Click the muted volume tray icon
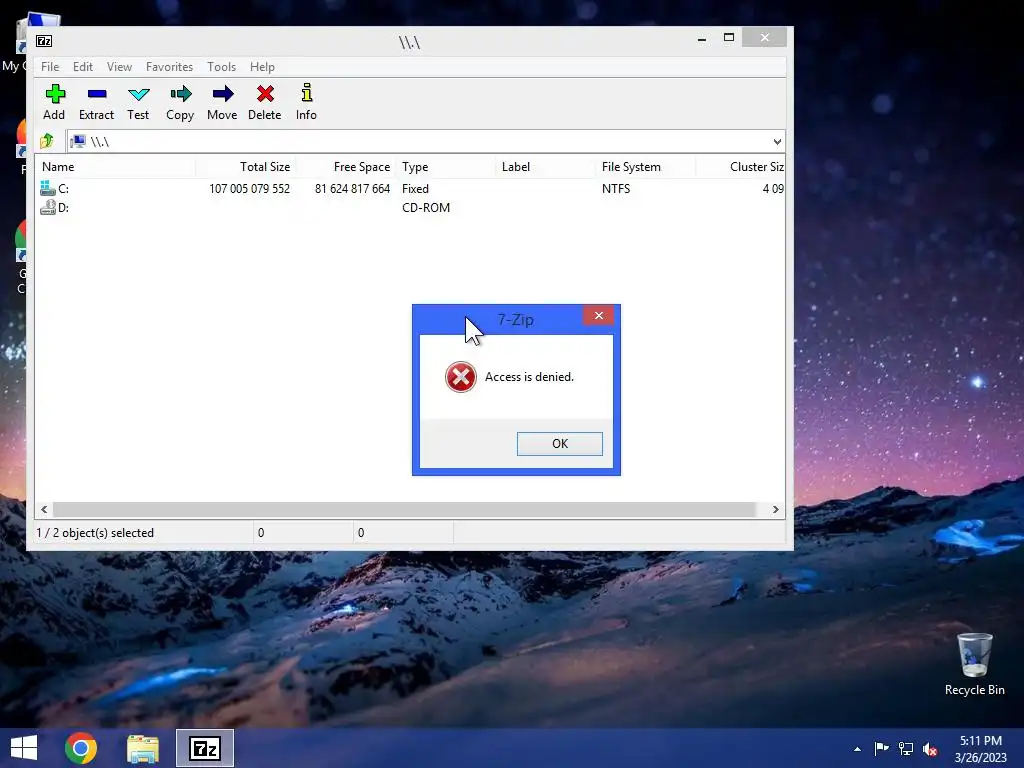The height and width of the screenshot is (768, 1024). [931, 749]
